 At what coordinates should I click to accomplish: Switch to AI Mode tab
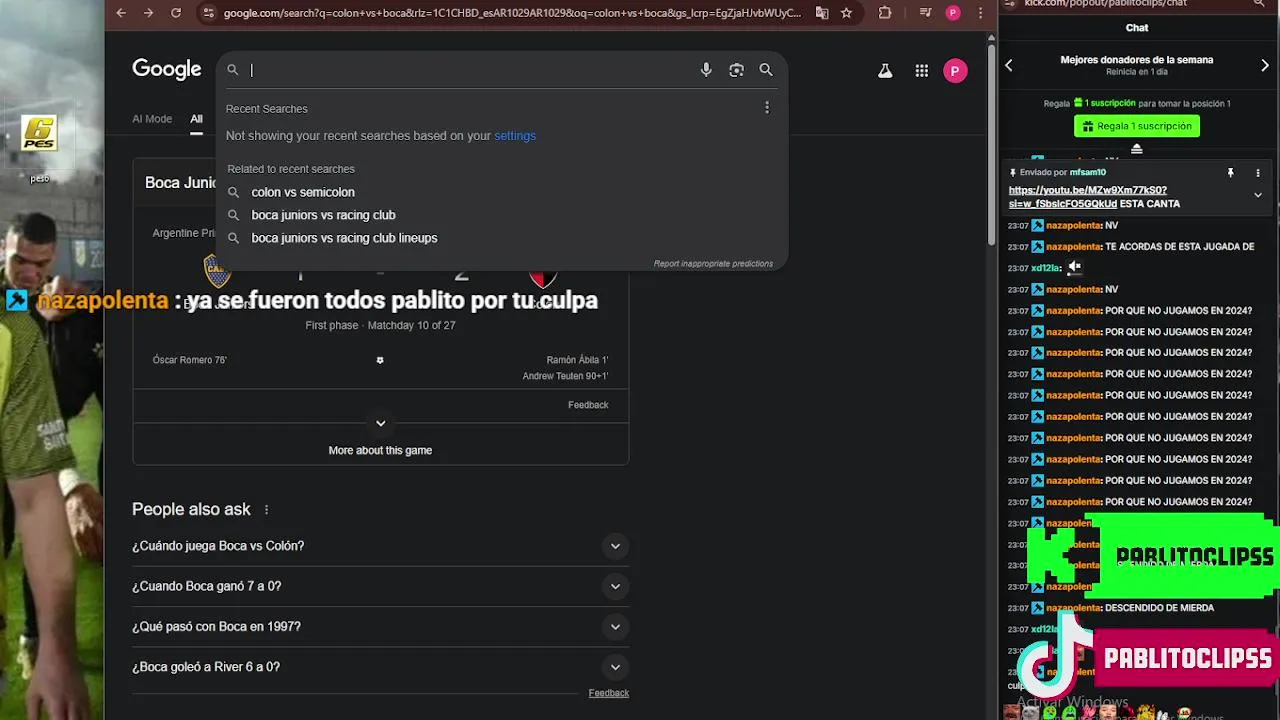coord(152,119)
